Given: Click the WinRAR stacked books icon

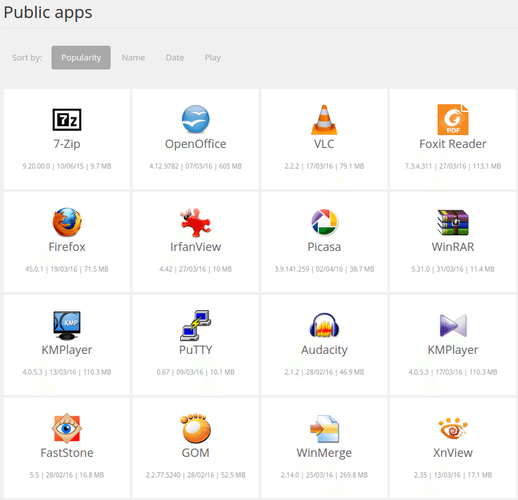Looking at the screenshot, I should [x=453, y=222].
